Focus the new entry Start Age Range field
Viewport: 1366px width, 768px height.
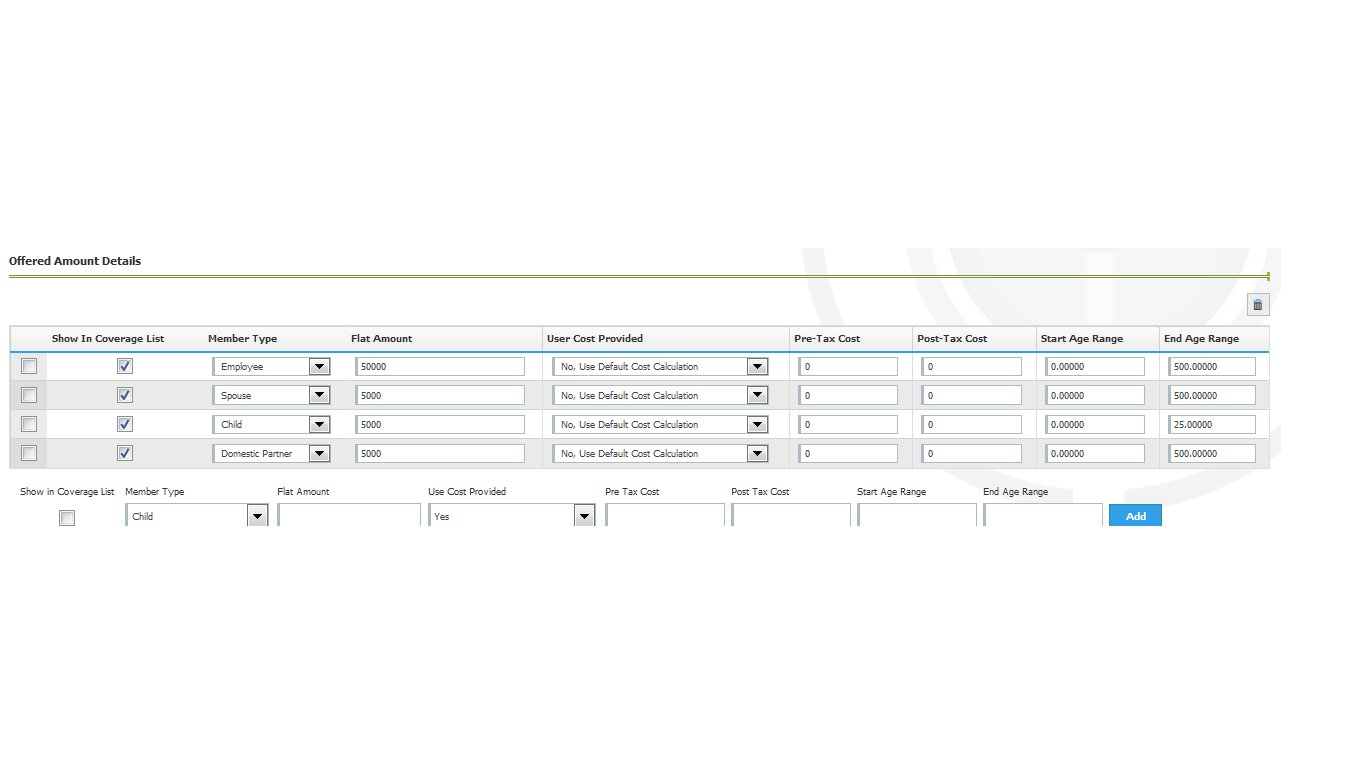(916, 516)
